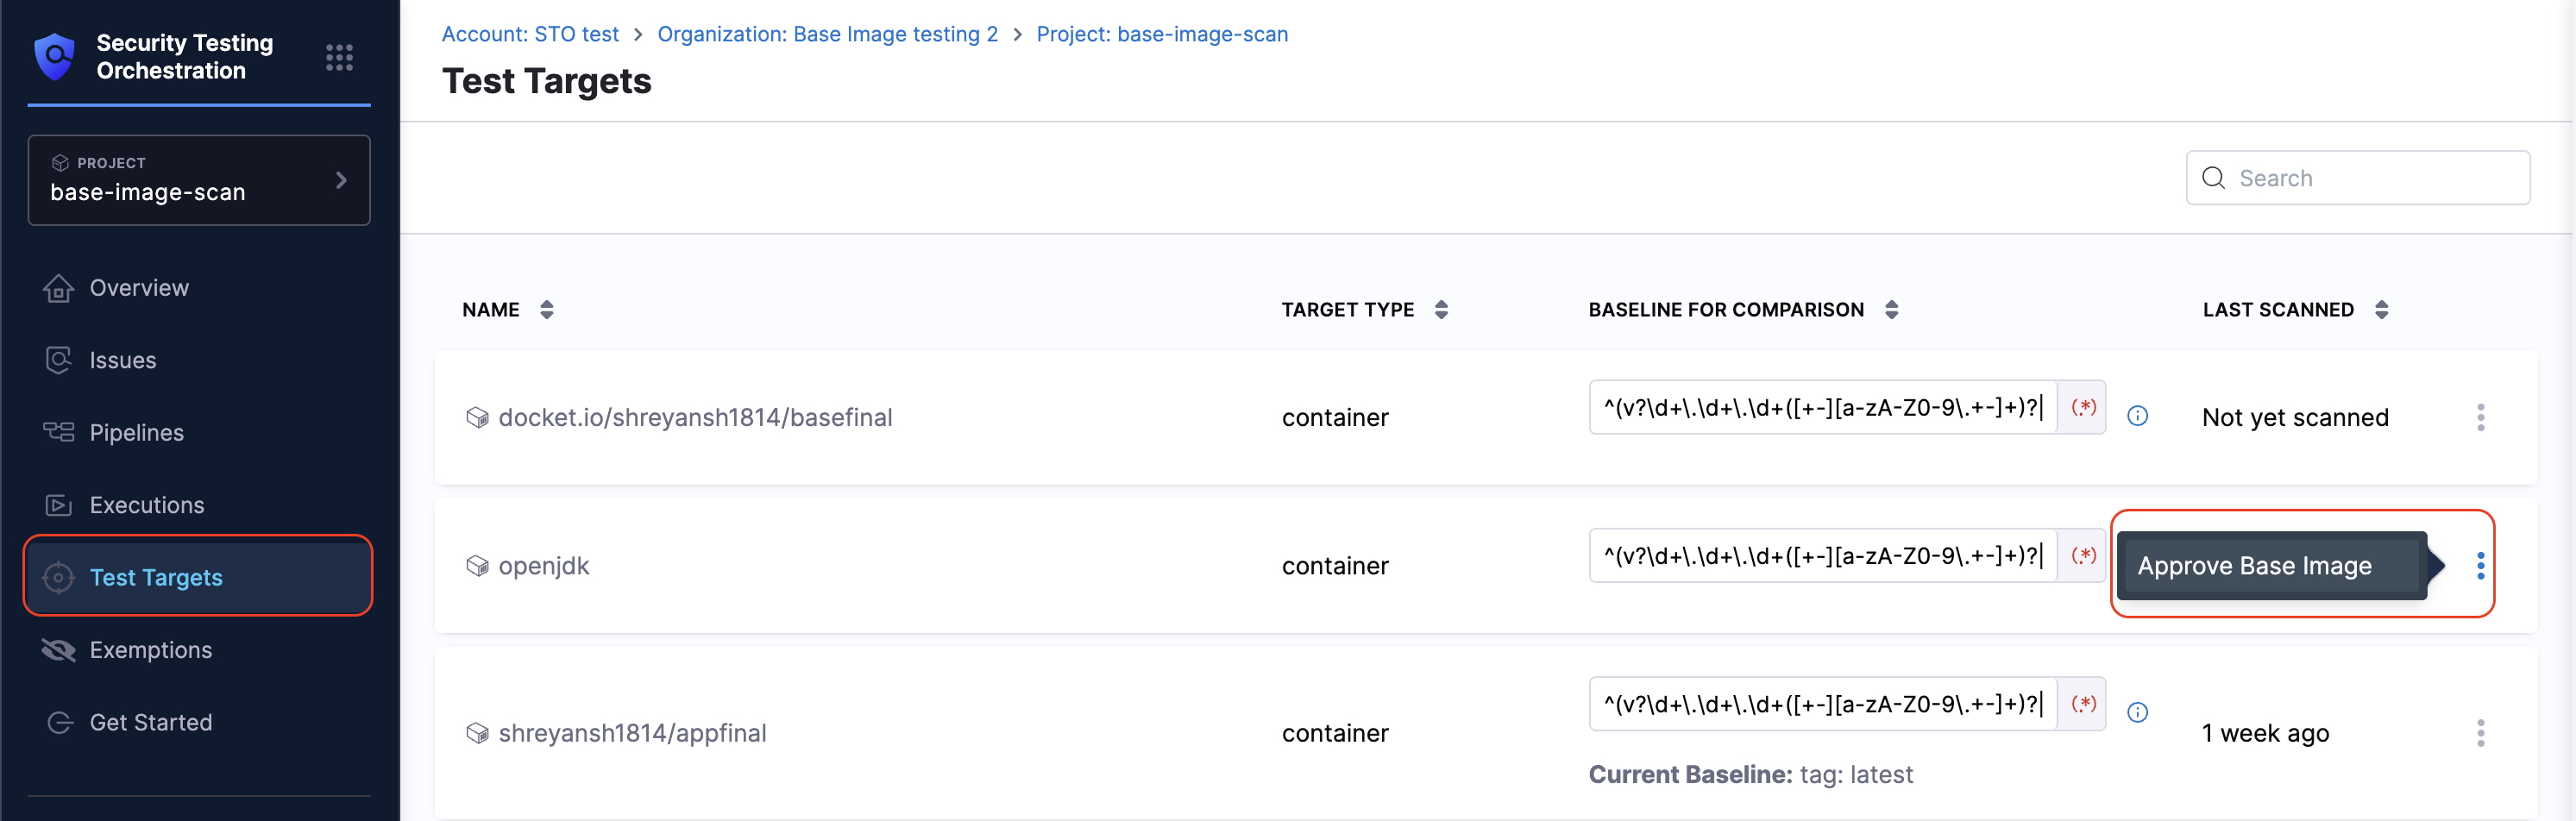Toggle regex button on docket.io basefinal baseline
The height and width of the screenshot is (821, 2576).
2083,407
